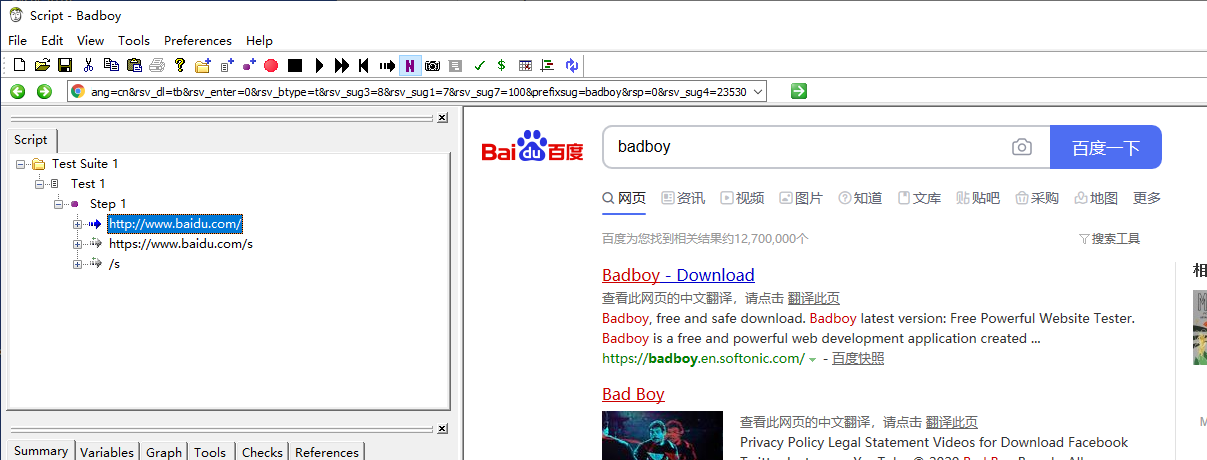This screenshot has width=1207, height=460.
Task: Switch to the Summary tab
Action: [41, 451]
